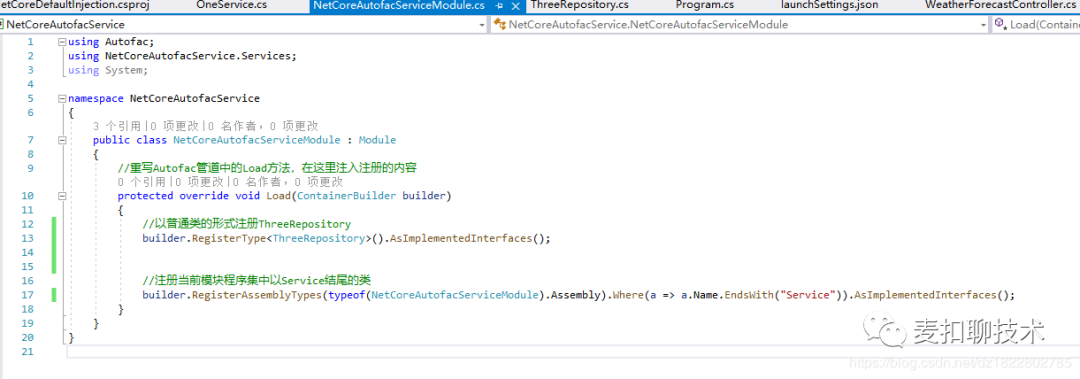This screenshot has width=1080, height=379.
Task: Place the cursor on empty line 21
Action: tap(573, 351)
